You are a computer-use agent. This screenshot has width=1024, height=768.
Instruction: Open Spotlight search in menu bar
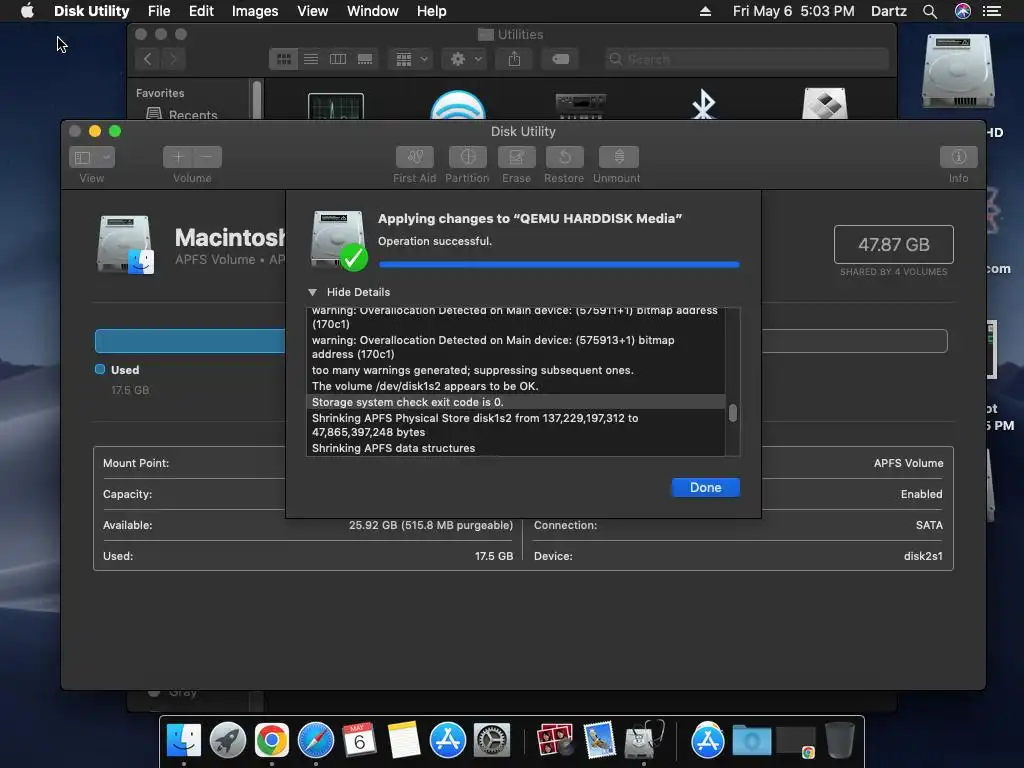tap(930, 11)
